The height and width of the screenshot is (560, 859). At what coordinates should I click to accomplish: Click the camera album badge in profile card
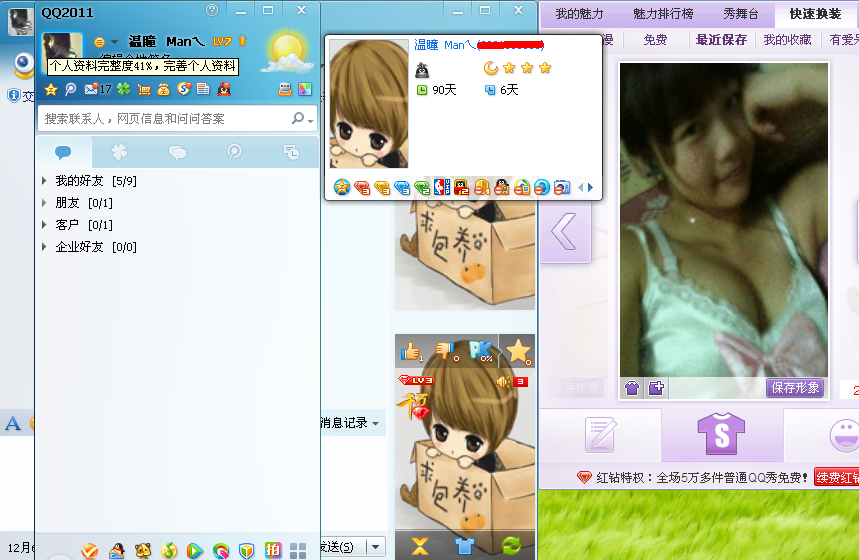562,187
